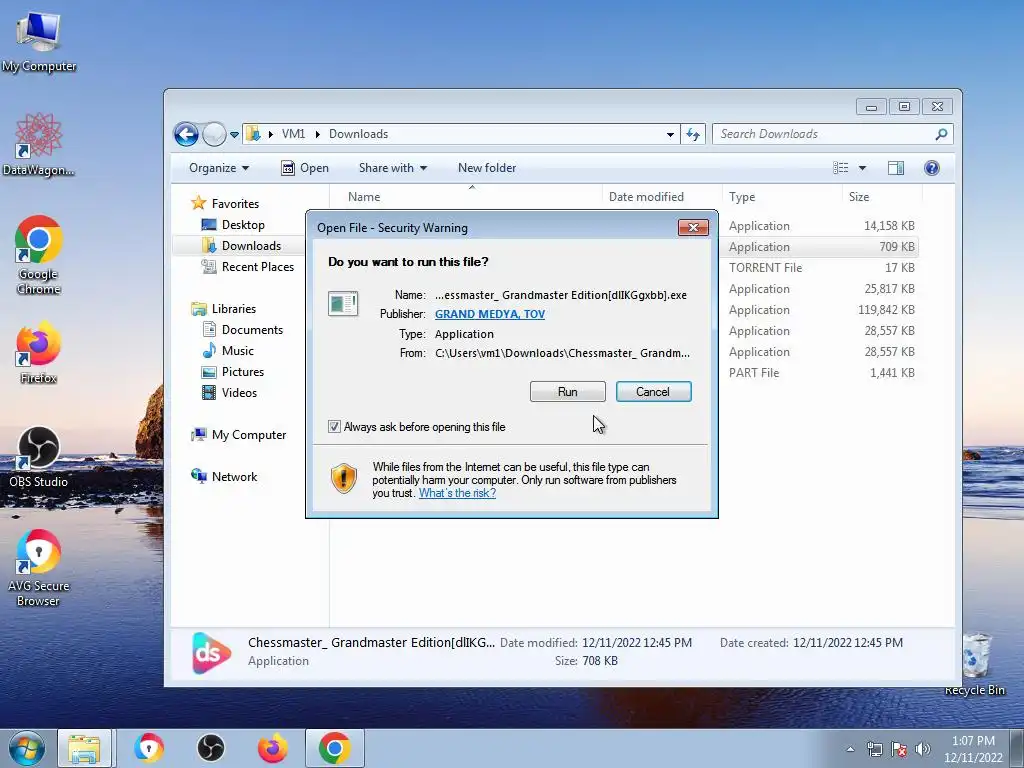Close the Open File Security Warning dialog
The width and height of the screenshot is (1024, 768).
pos(693,227)
